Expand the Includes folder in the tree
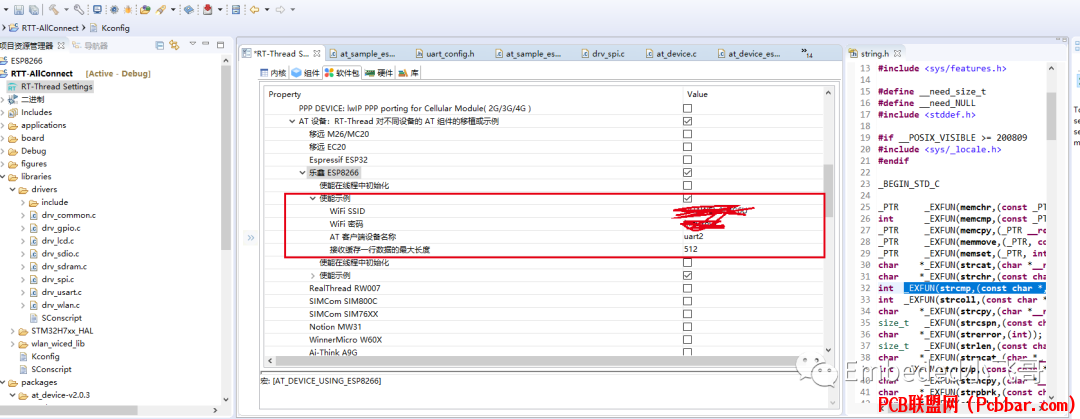This screenshot has width=1080, height=419. point(3,112)
